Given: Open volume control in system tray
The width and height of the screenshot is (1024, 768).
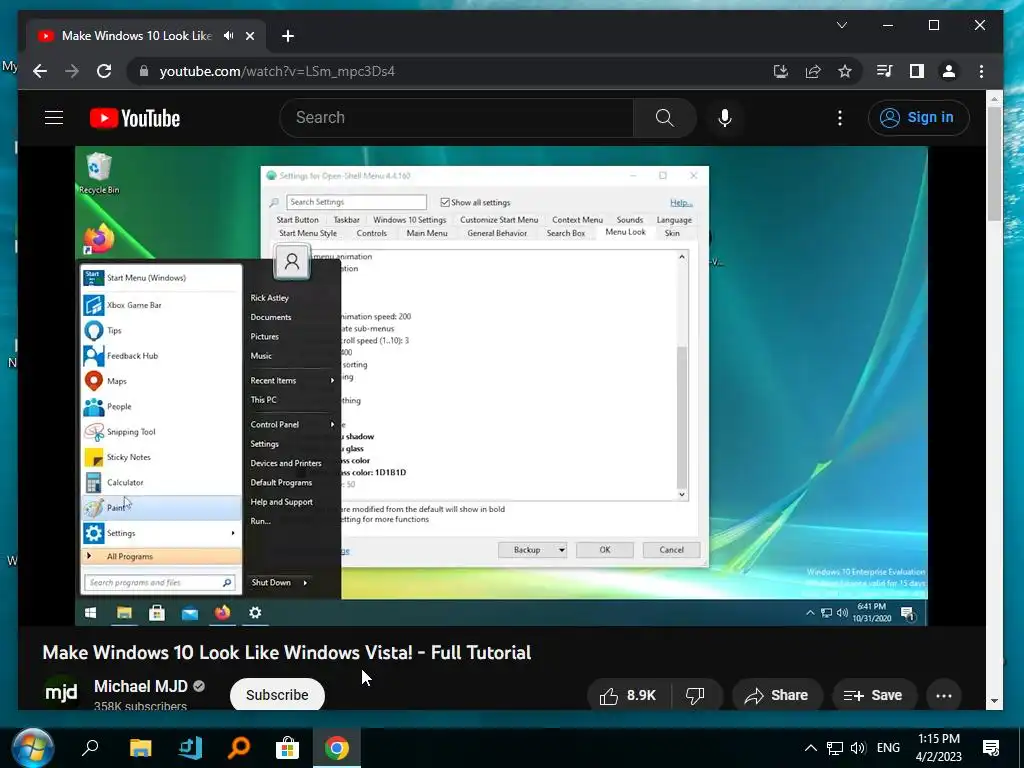Looking at the screenshot, I should 858,748.
